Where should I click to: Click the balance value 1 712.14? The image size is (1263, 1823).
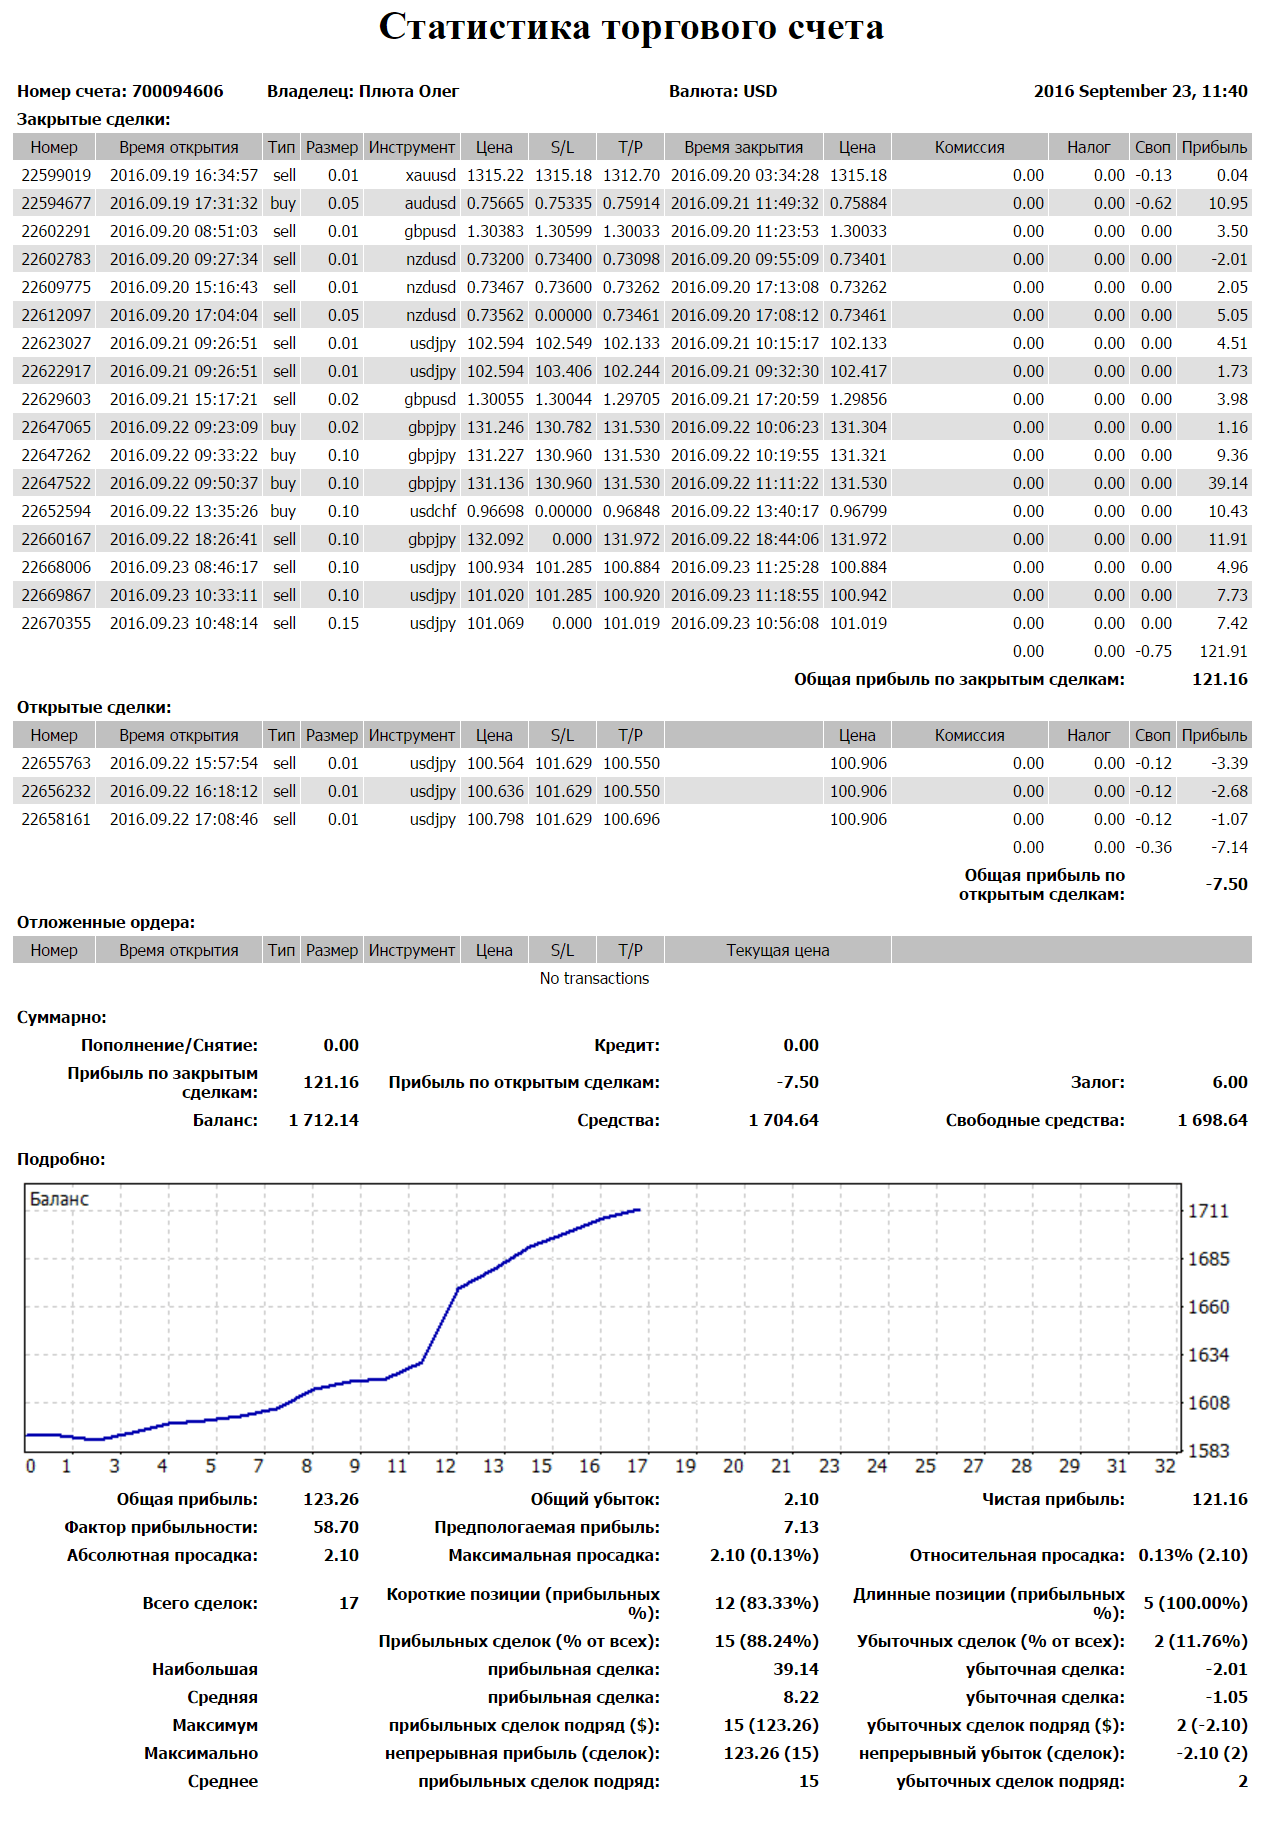click(323, 1120)
